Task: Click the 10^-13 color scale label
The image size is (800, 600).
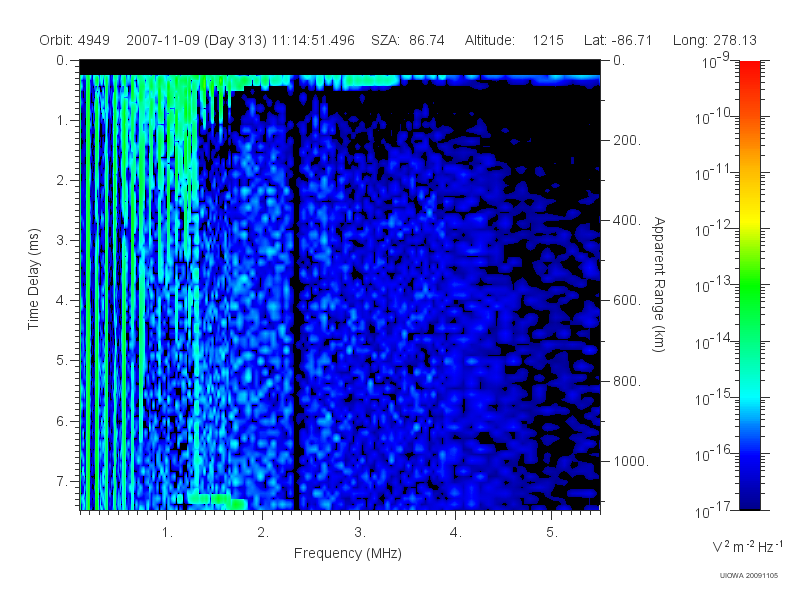Action: pos(712,285)
